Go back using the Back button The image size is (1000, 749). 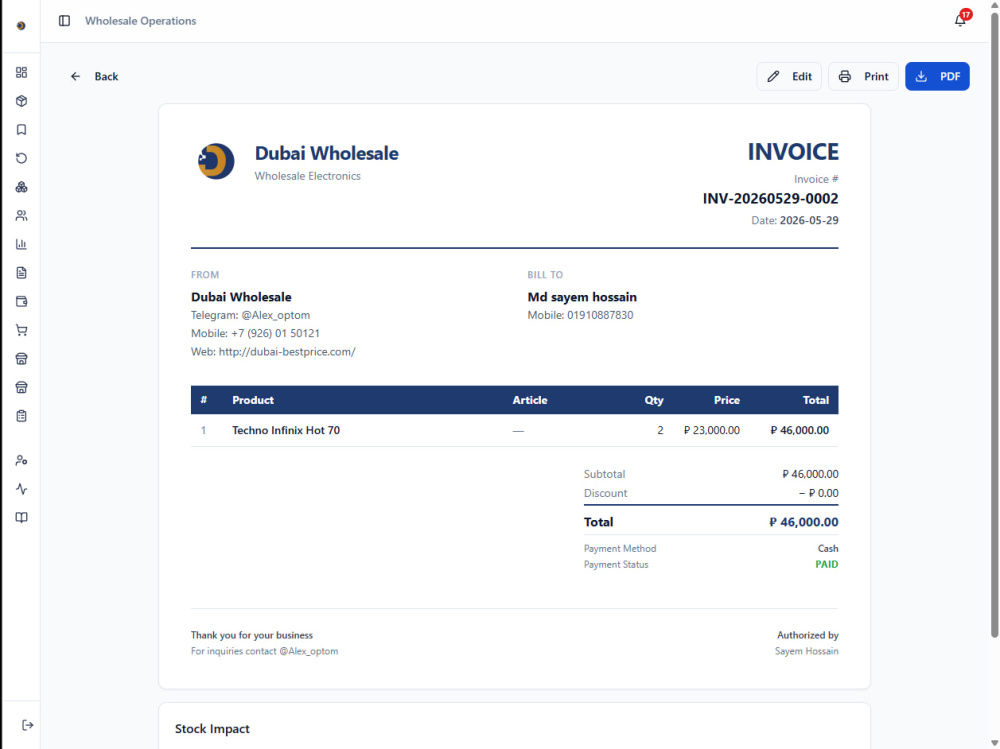click(94, 77)
